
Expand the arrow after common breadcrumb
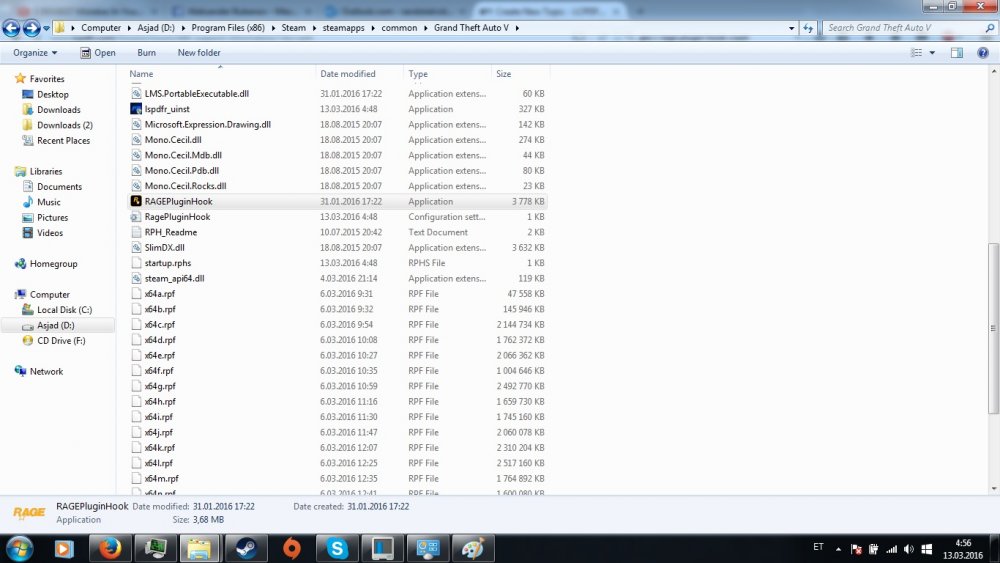[425, 28]
